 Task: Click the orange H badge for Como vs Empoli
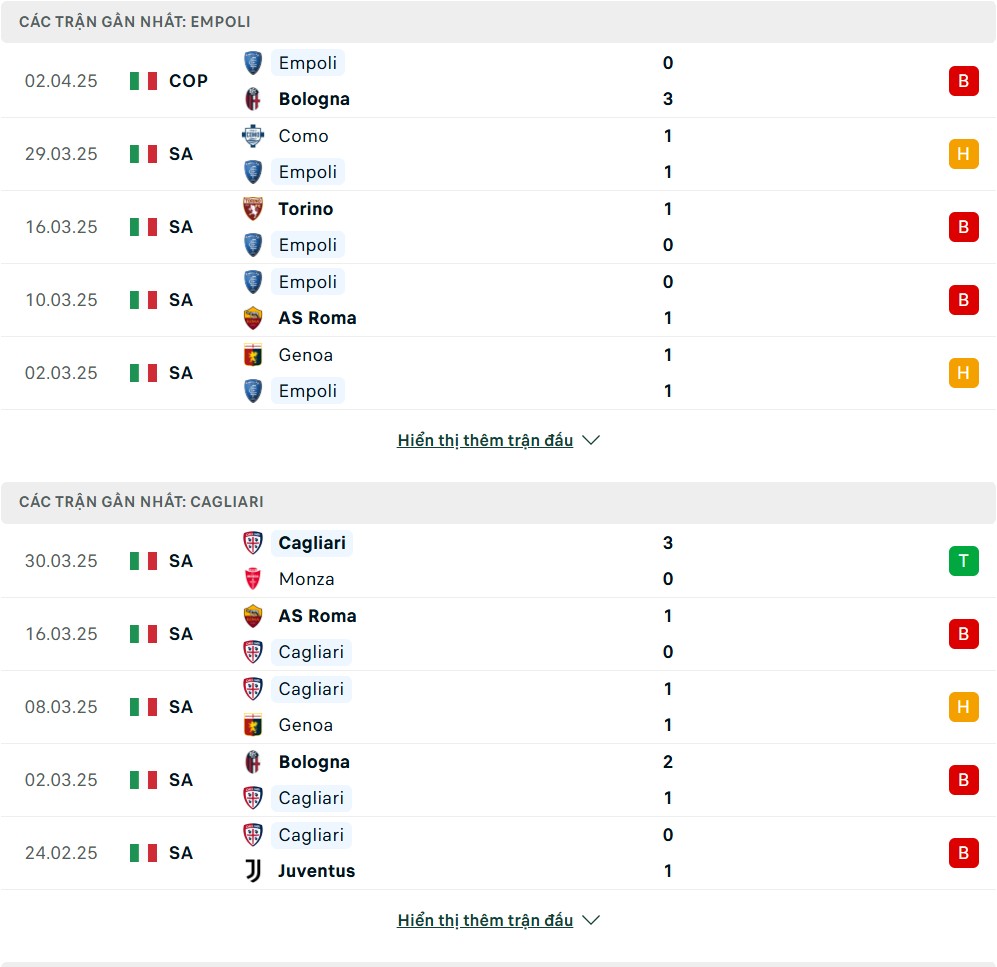(x=963, y=154)
